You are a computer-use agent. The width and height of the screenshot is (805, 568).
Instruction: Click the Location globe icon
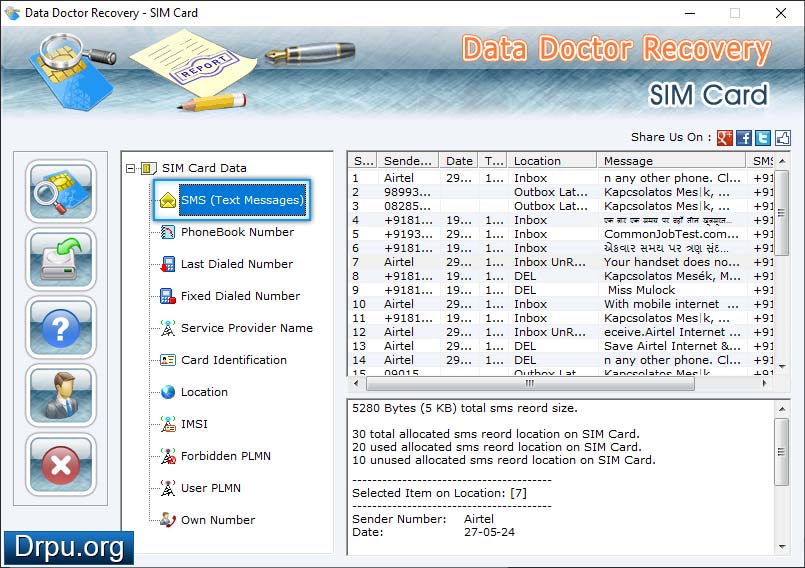click(167, 392)
